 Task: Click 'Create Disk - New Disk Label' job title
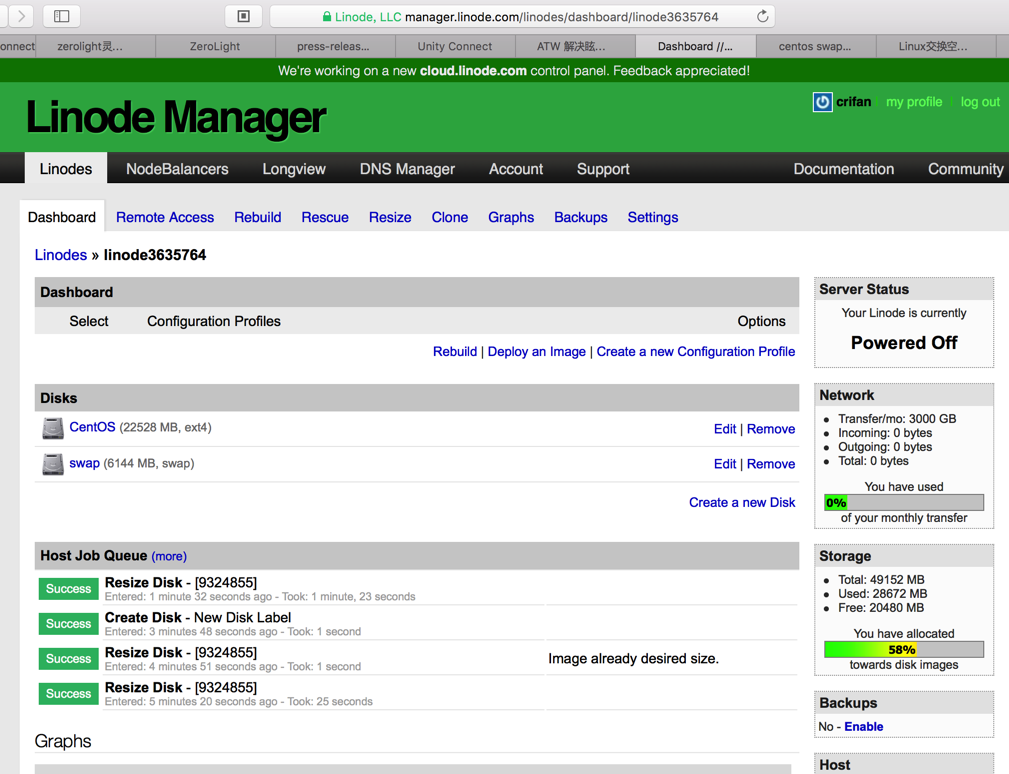click(x=198, y=618)
